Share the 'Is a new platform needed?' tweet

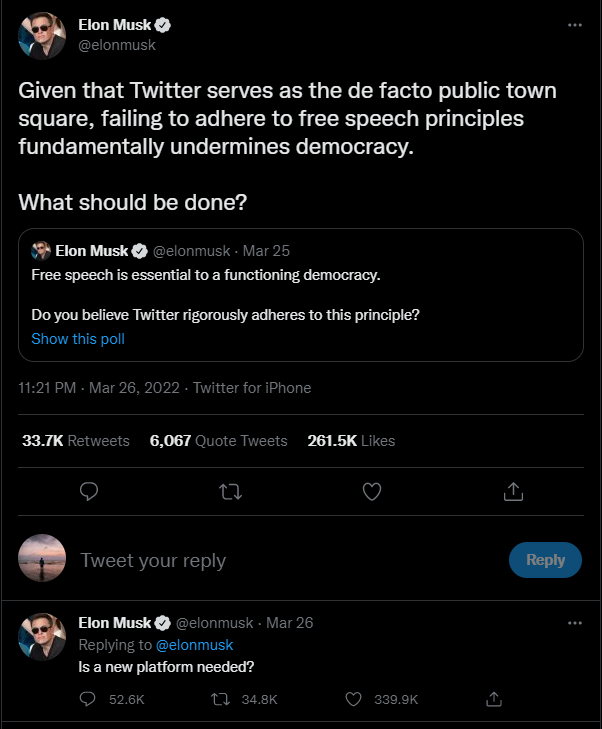(493, 700)
